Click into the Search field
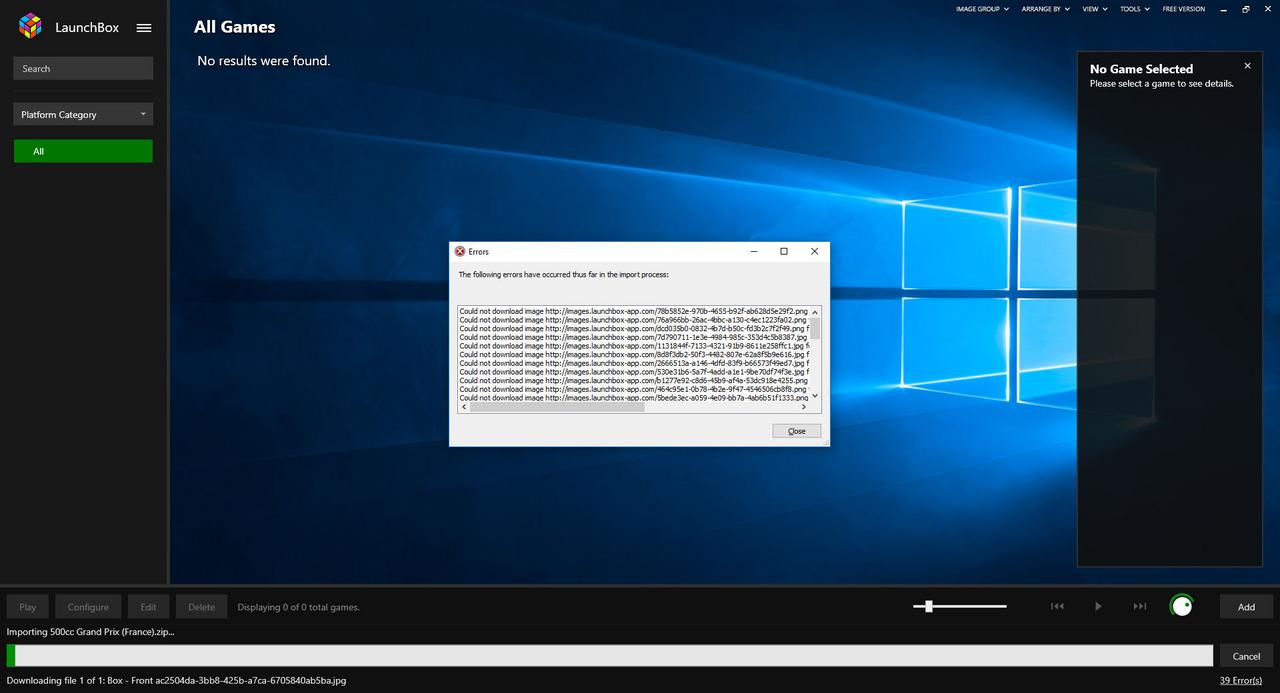The width and height of the screenshot is (1280, 693). (x=83, y=69)
